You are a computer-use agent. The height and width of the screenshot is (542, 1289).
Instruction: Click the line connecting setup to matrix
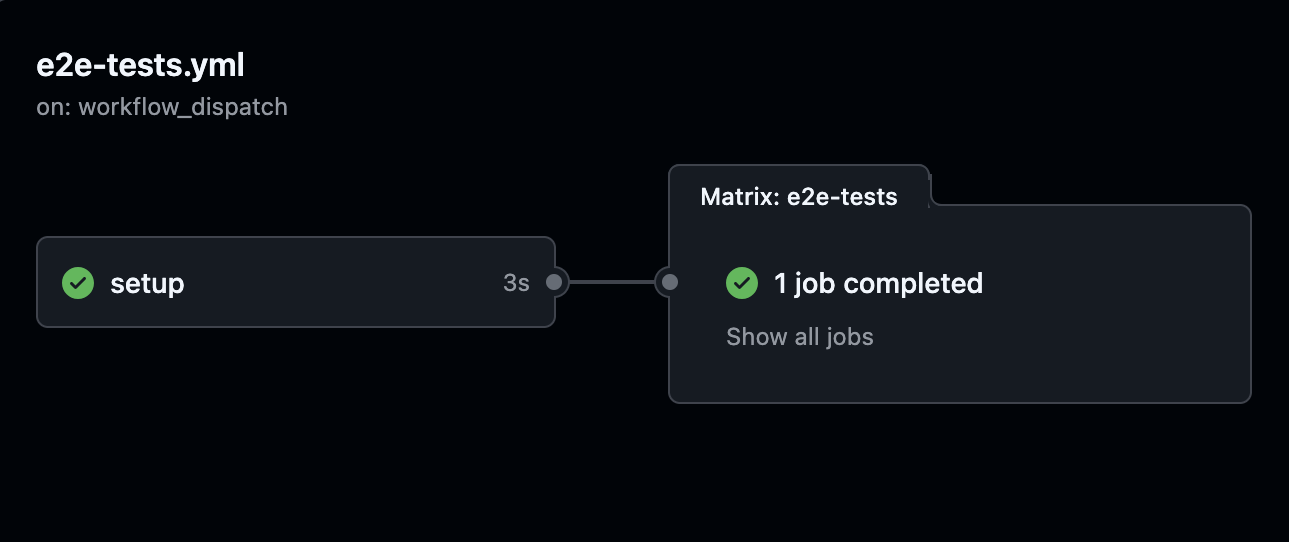[611, 283]
